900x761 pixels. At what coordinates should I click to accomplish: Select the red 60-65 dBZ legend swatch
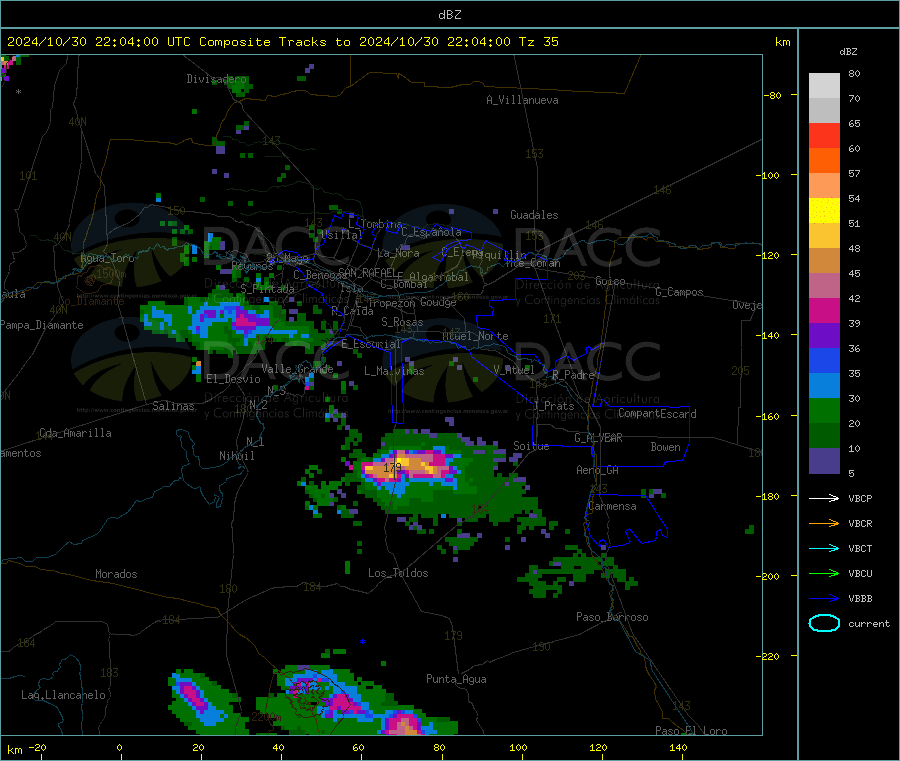824,135
